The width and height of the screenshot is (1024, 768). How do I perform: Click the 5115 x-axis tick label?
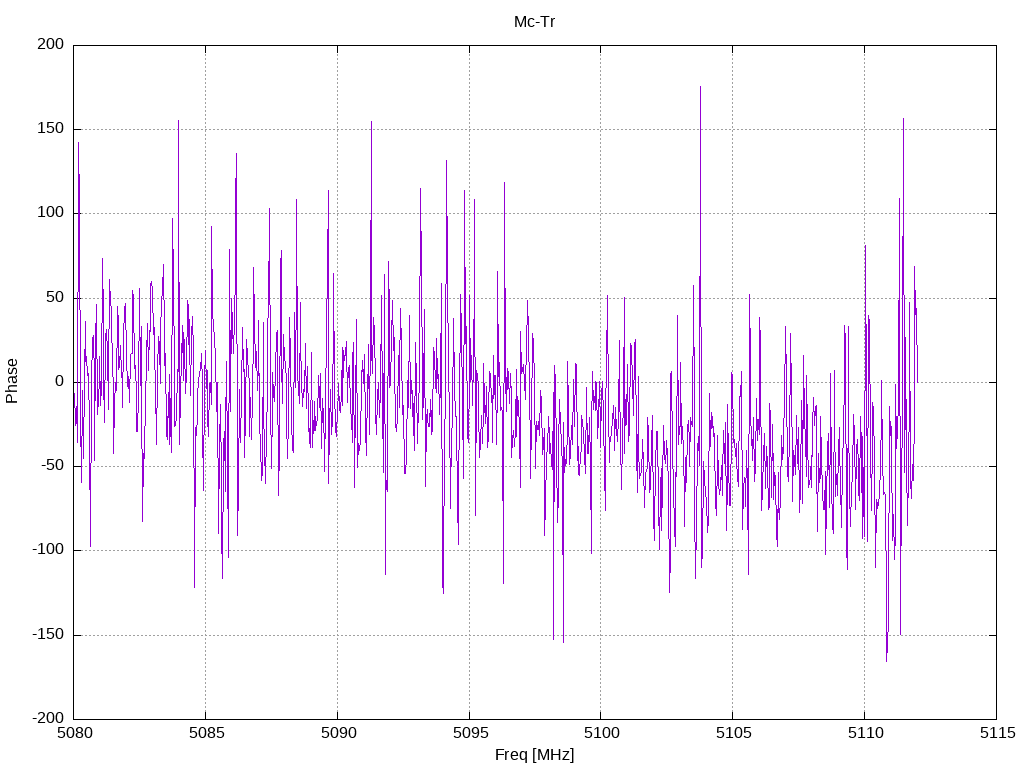coord(997,733)
